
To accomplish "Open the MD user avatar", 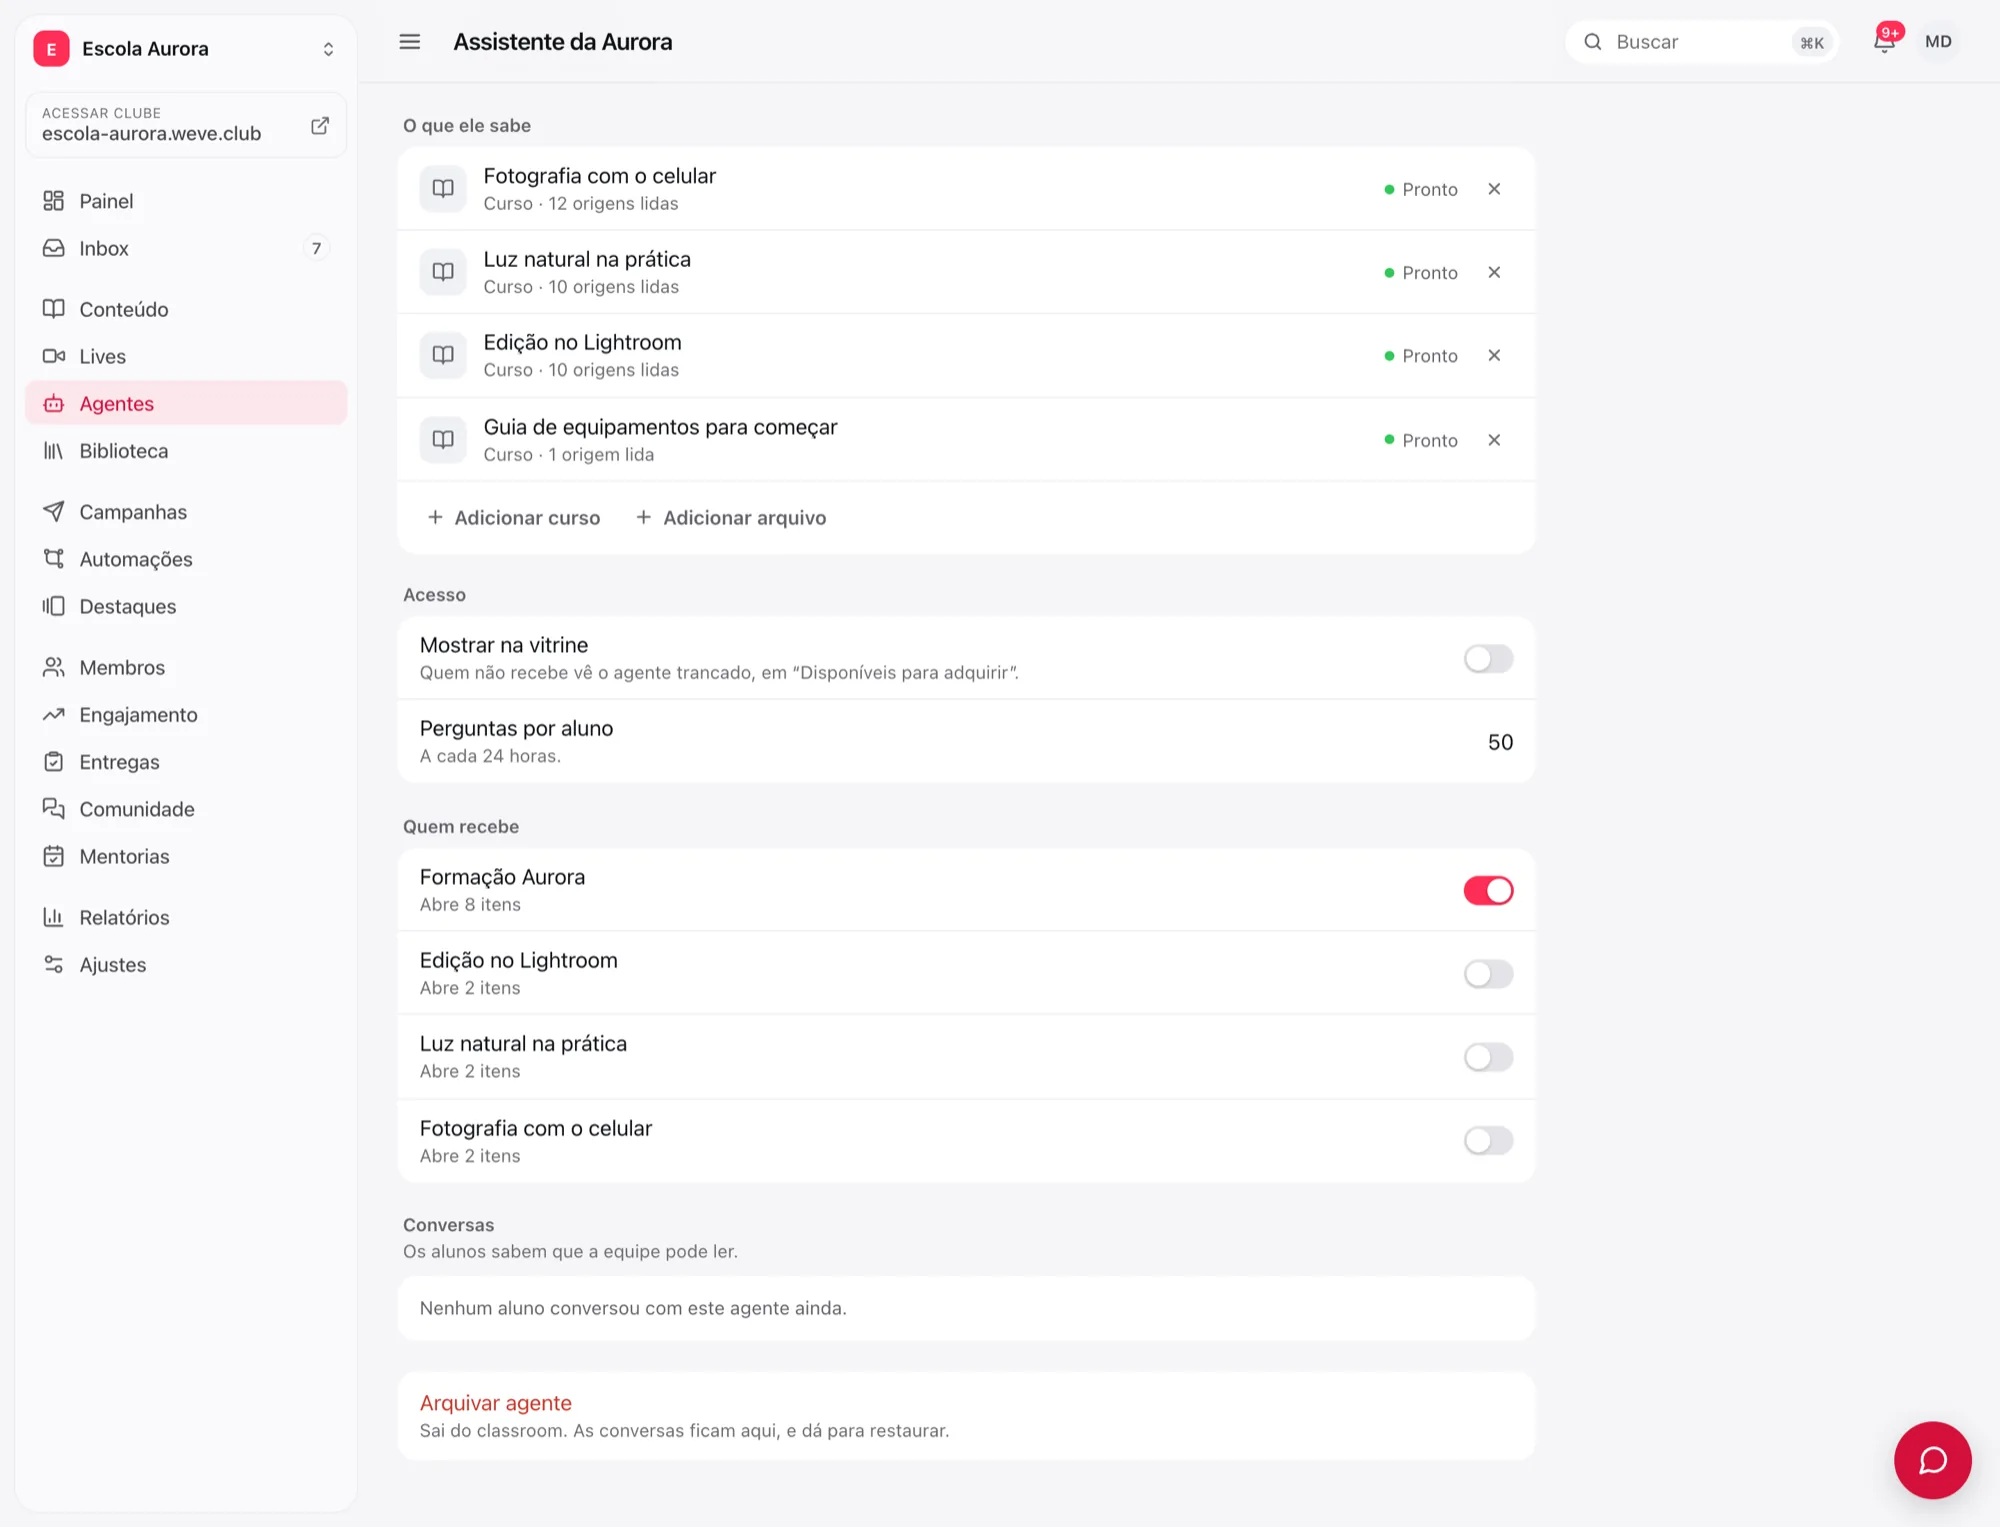I will tap(1938, 42).
